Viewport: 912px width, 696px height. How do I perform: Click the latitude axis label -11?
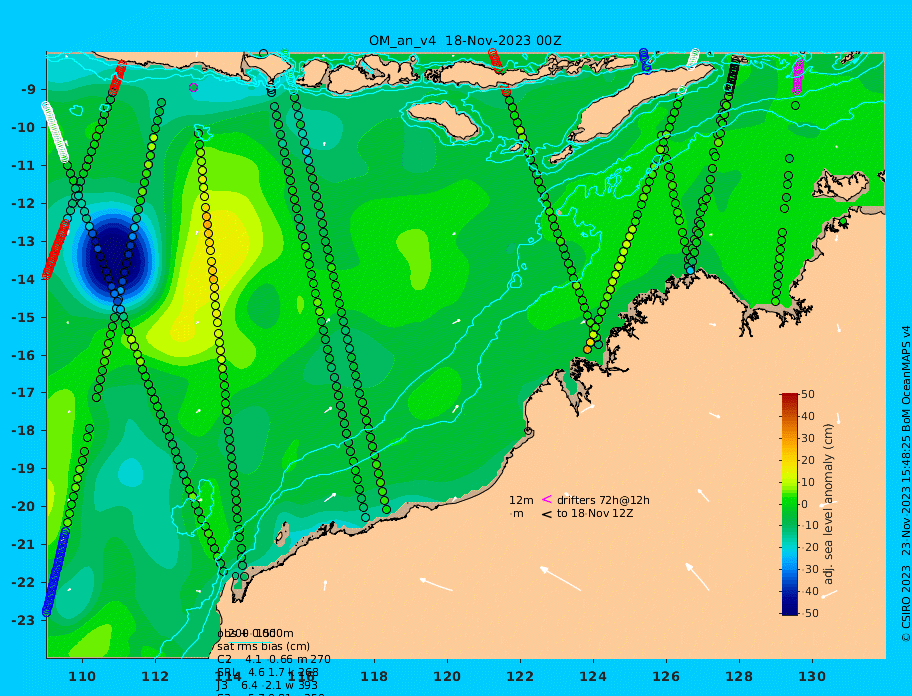[x=23, y=166]
